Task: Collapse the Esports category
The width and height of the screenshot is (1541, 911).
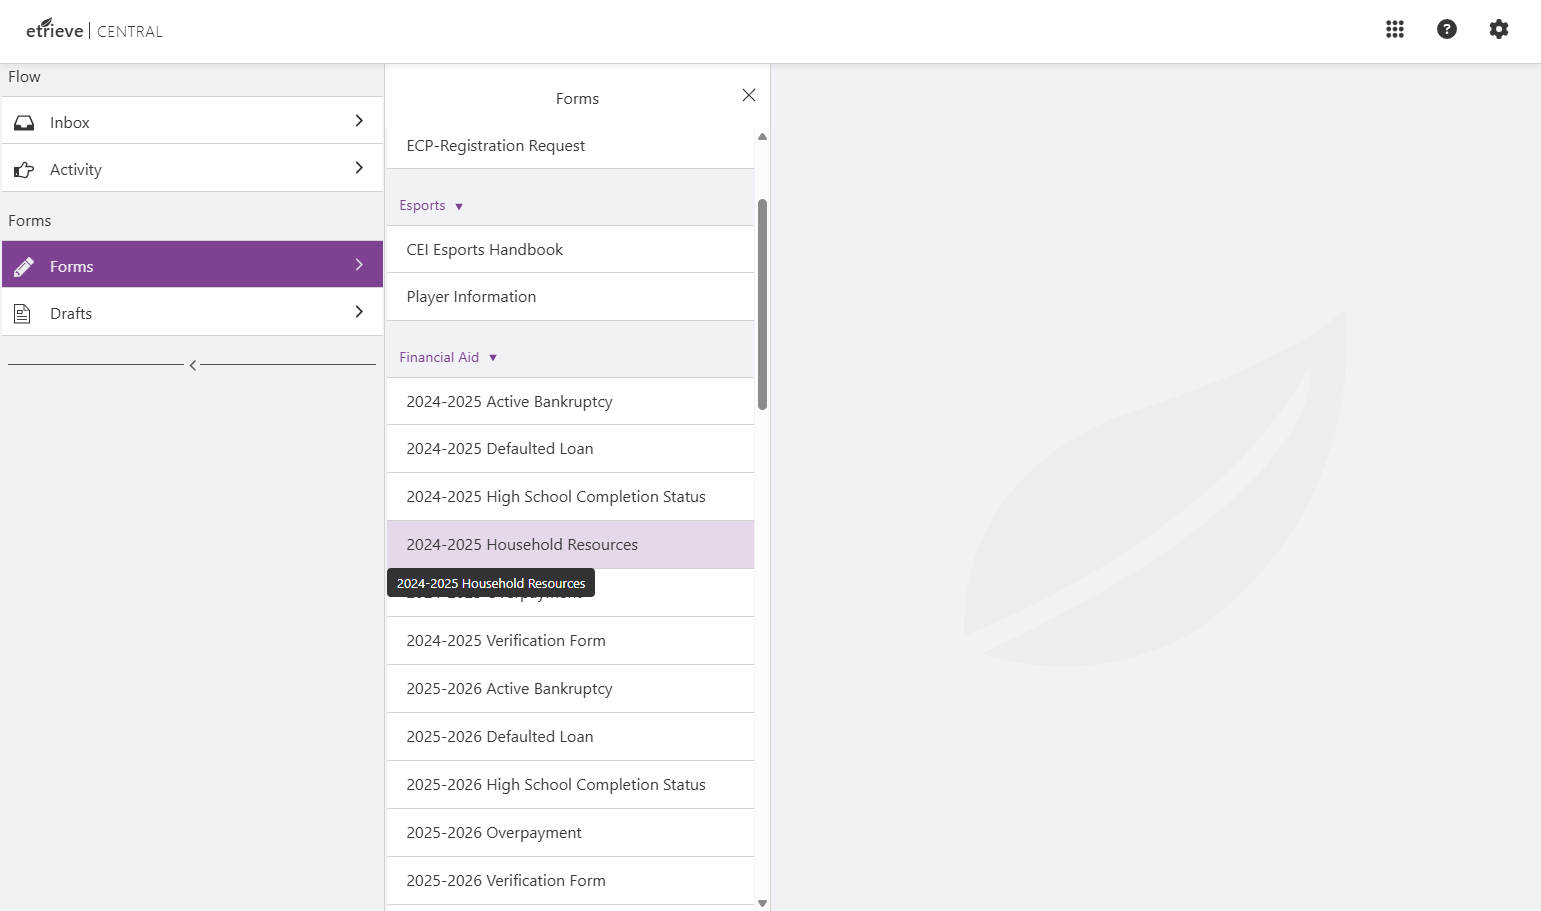Action: (431, 206)
